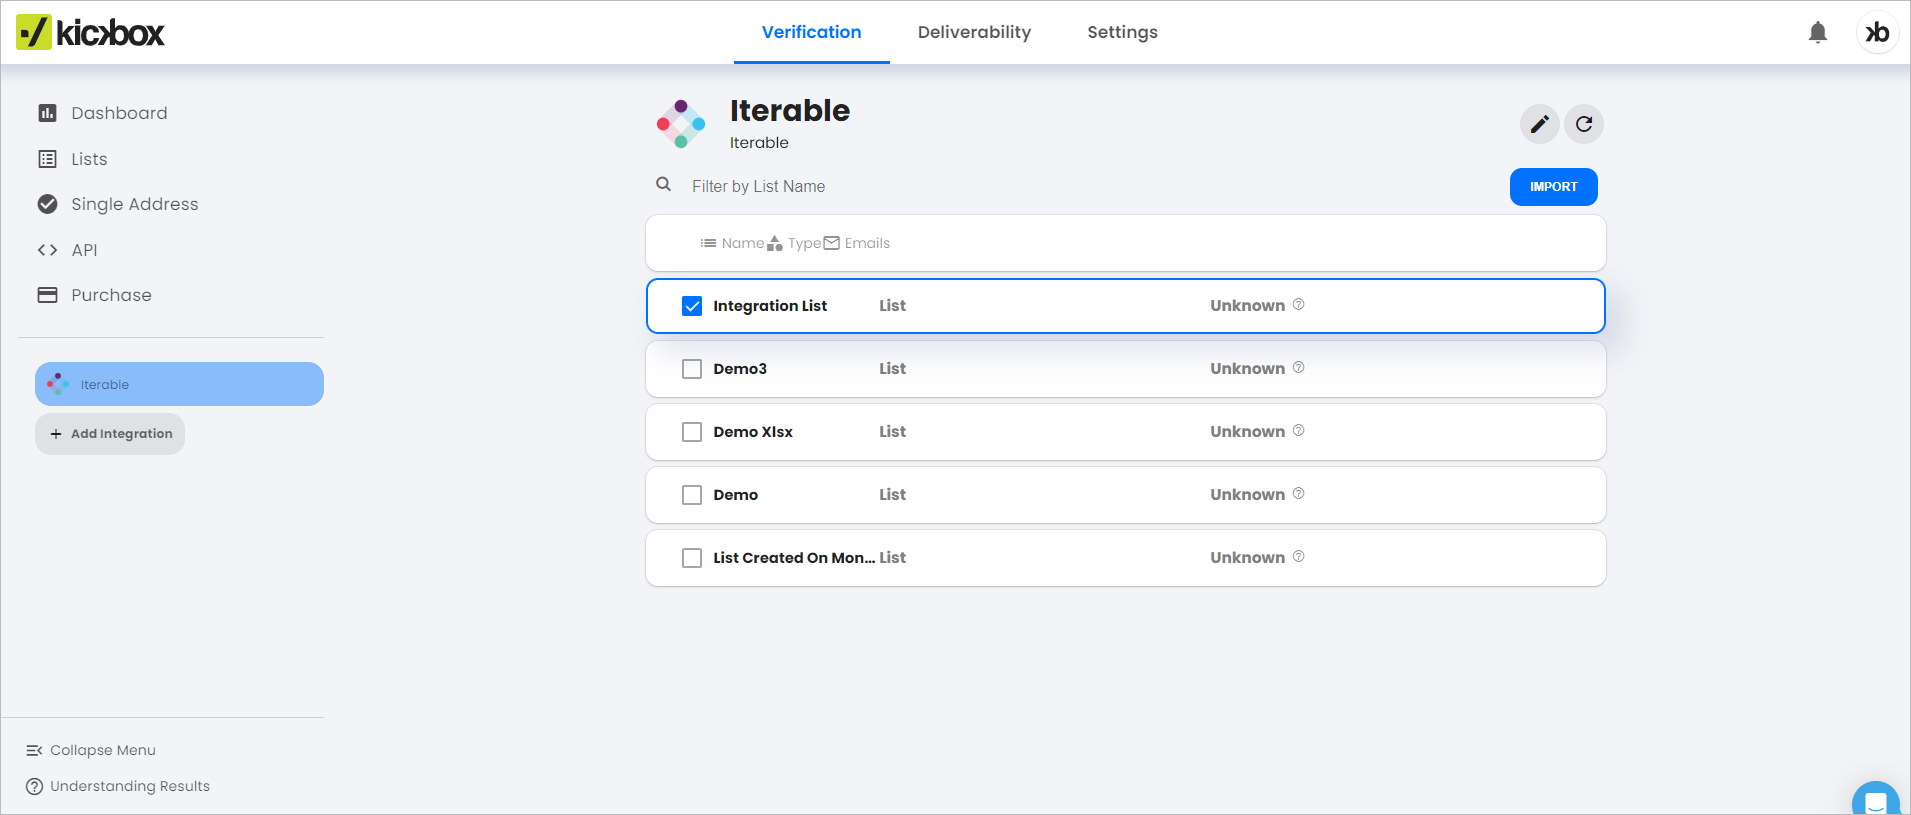Select the Iterable integration in sidebar
1911x815 pixels.
point(179,384)
